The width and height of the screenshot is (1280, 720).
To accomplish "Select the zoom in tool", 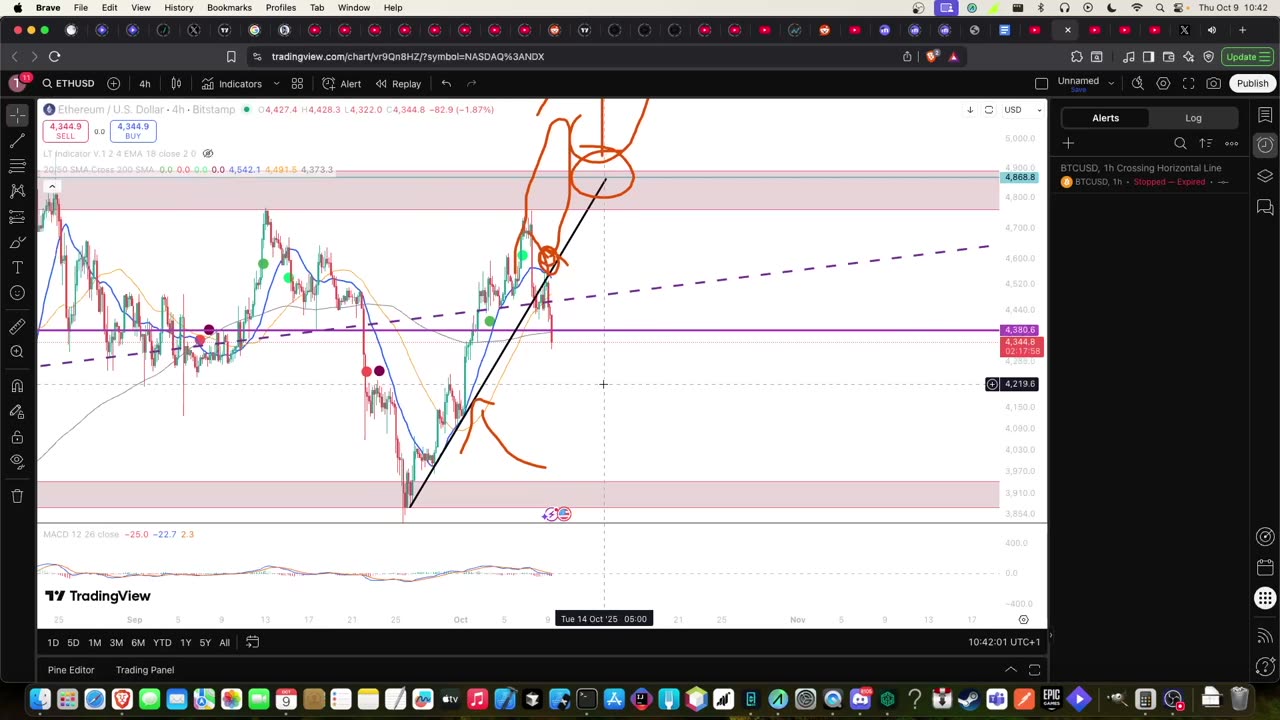I will click(17, 351).
